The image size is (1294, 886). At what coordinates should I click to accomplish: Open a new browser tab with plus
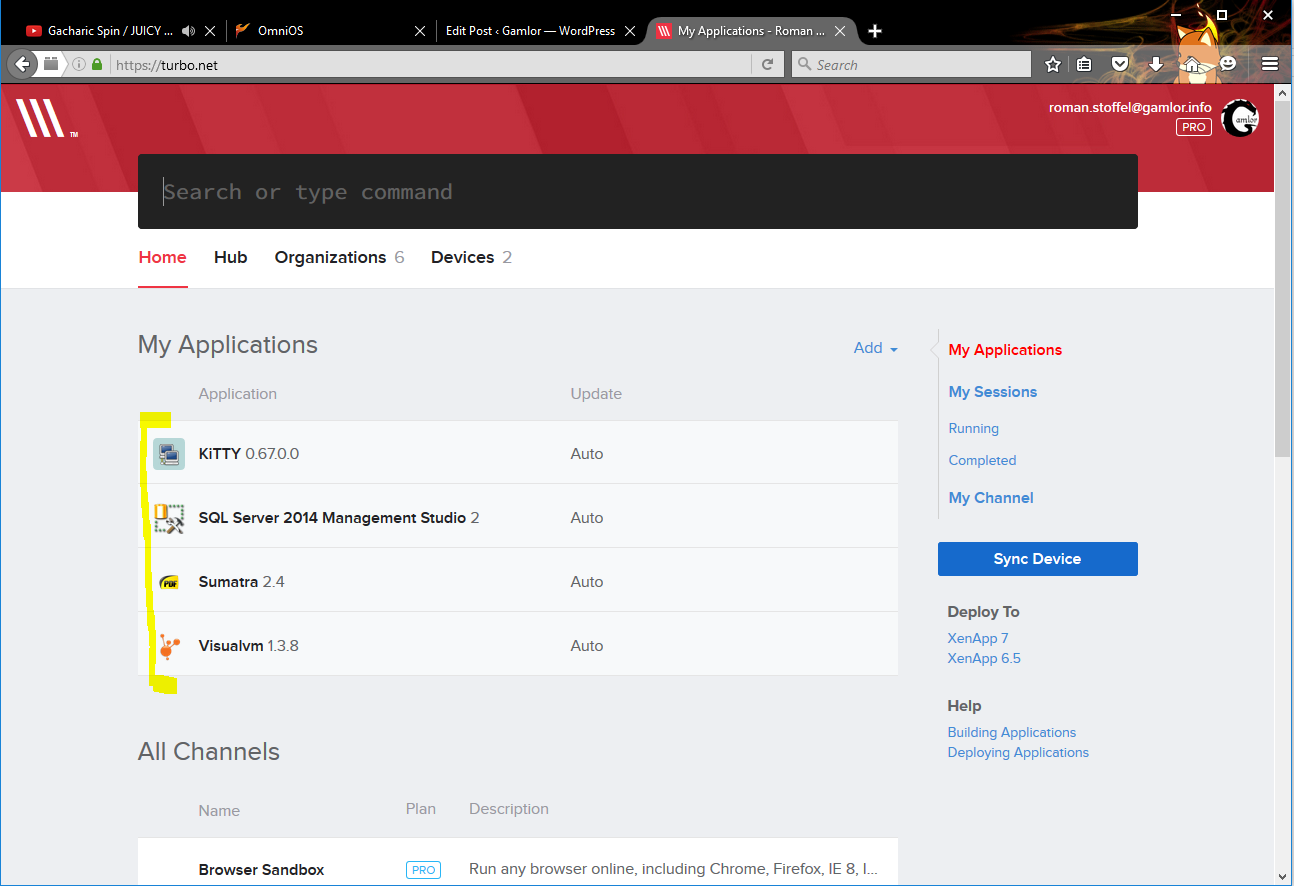875,31
